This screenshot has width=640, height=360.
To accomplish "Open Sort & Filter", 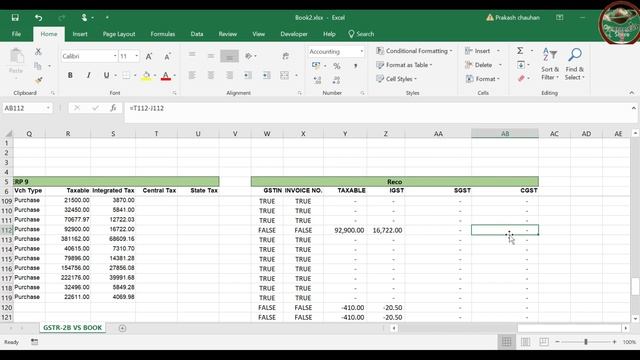I will (550, 64).
